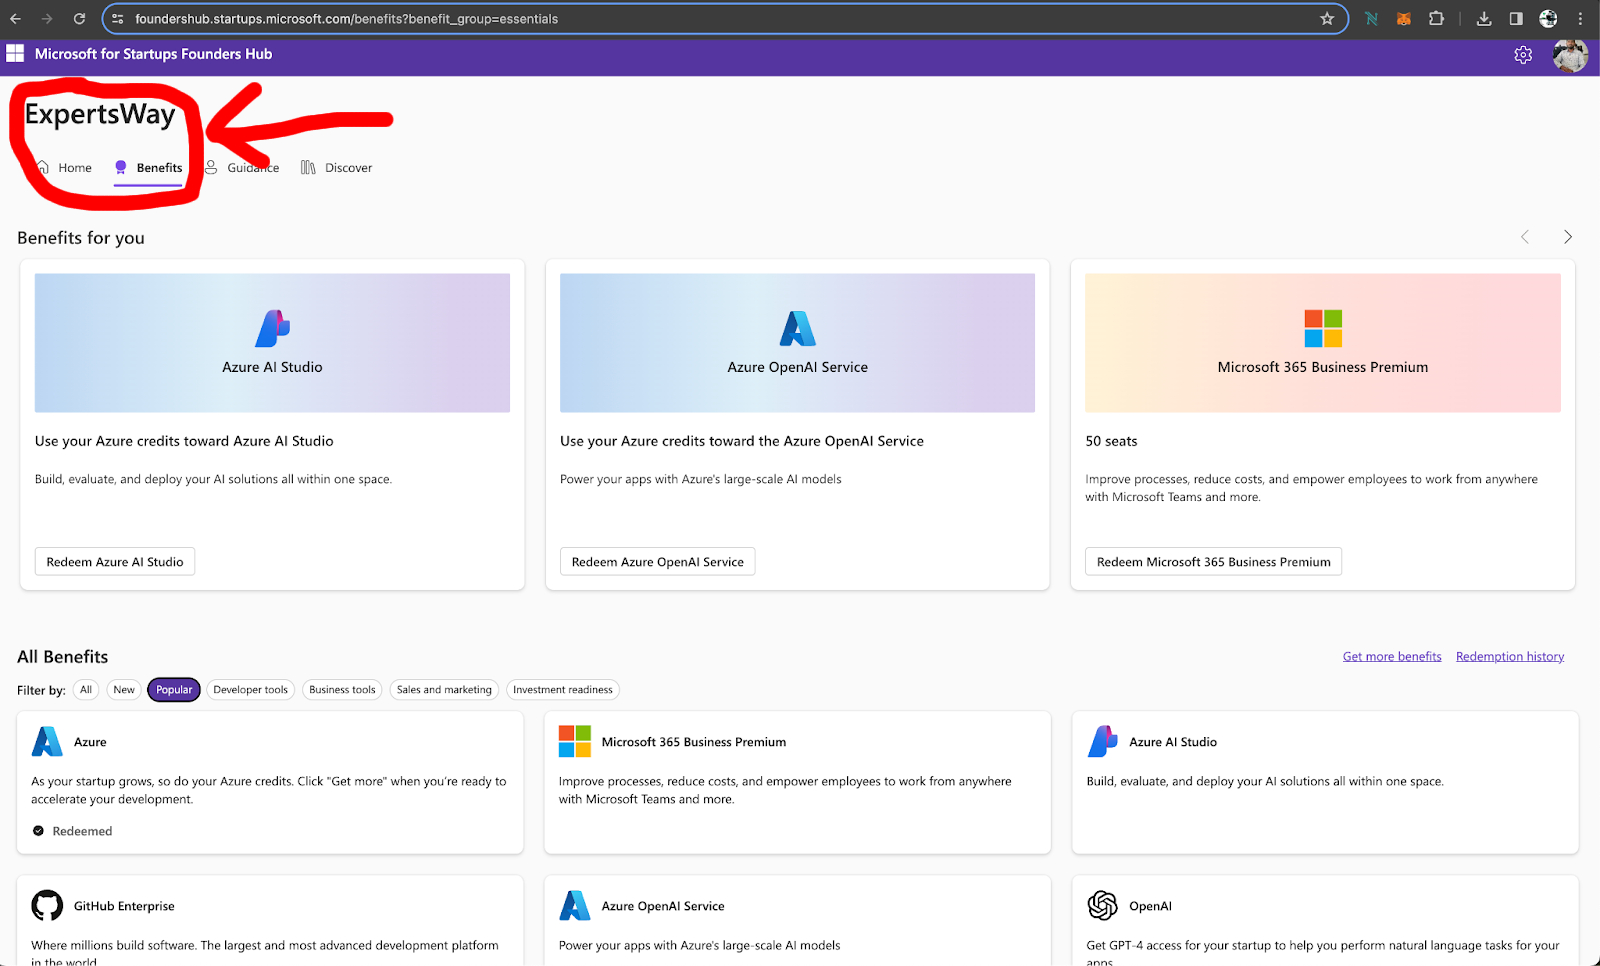The image size is (1600, 966).
Task: Open the Redemption history link
Action: (1509, 657)
